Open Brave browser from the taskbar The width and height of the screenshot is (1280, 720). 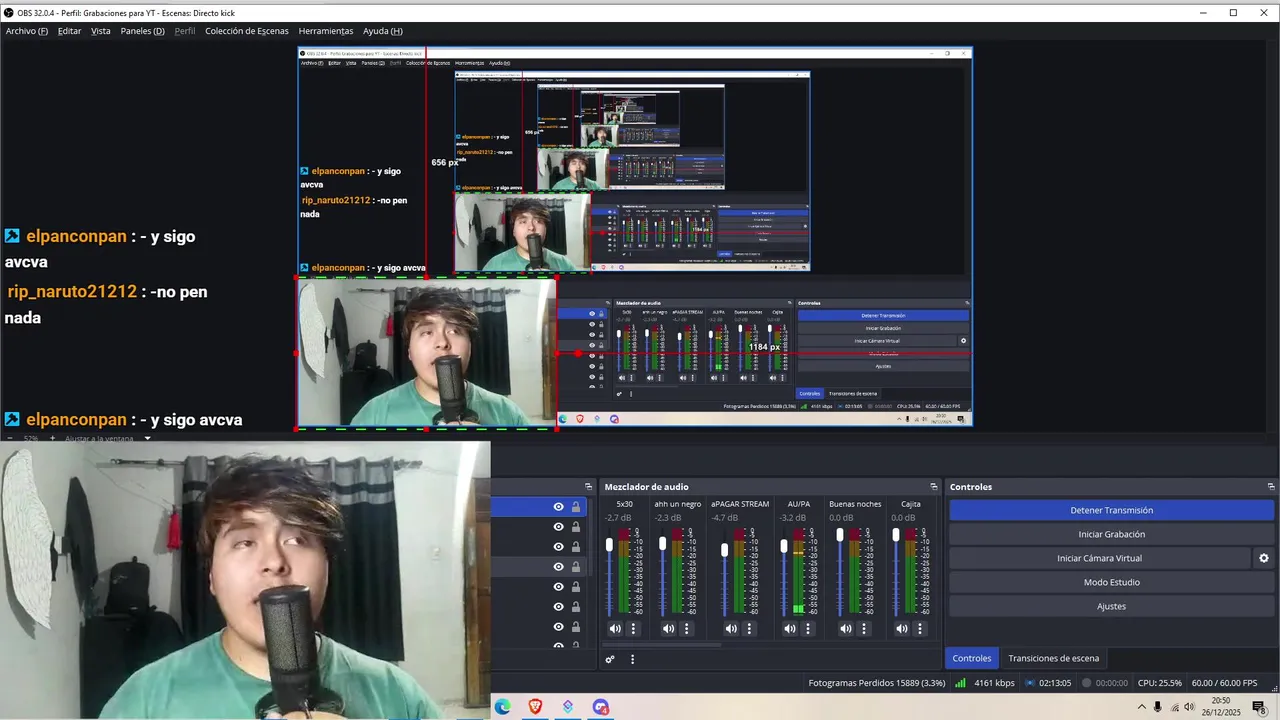coord(535,707)
